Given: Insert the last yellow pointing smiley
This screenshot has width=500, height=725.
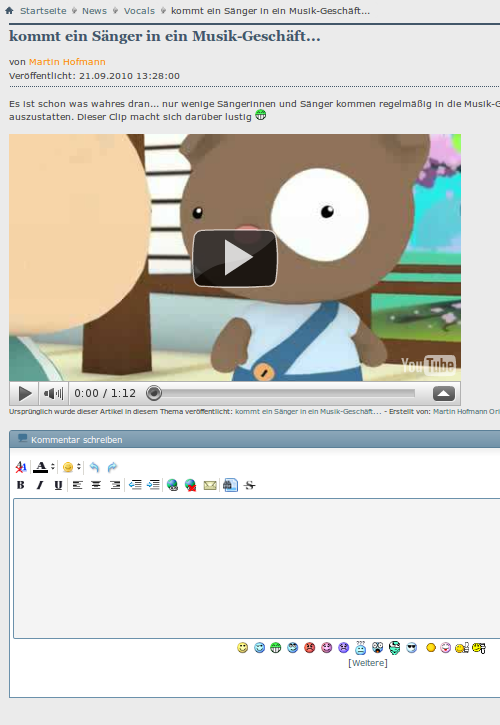Looking at the screenshot, I should tap(479, 648).
